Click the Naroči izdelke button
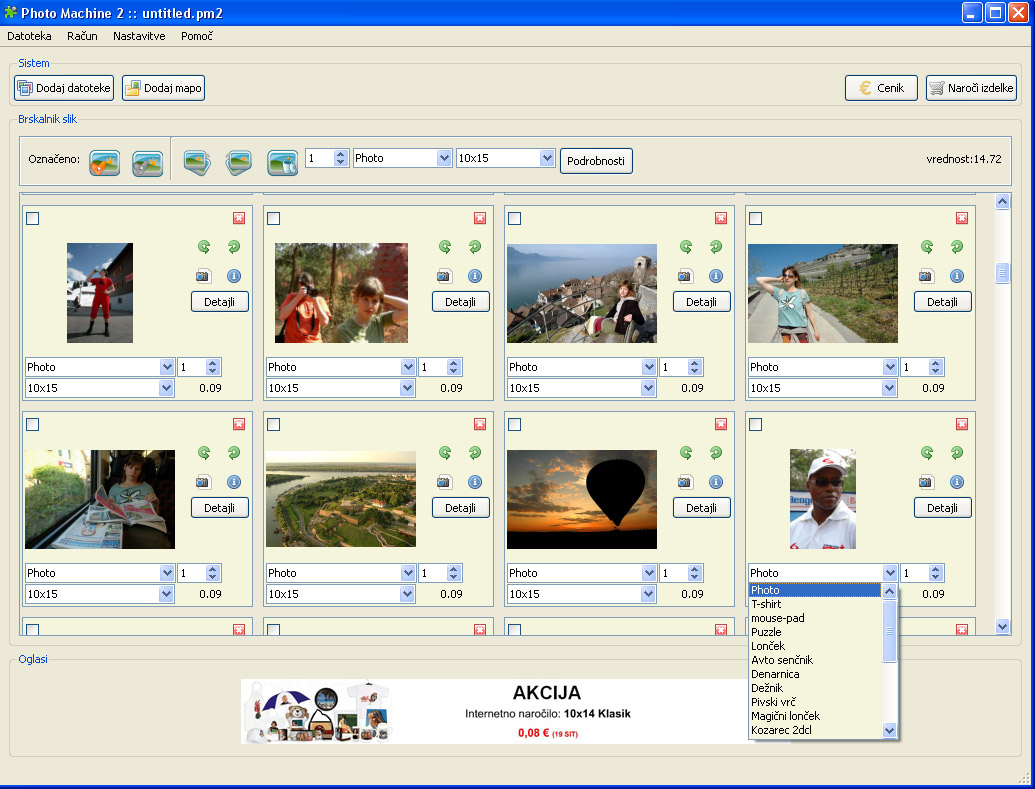The image size is (1035, 789). tap(970, 88)
